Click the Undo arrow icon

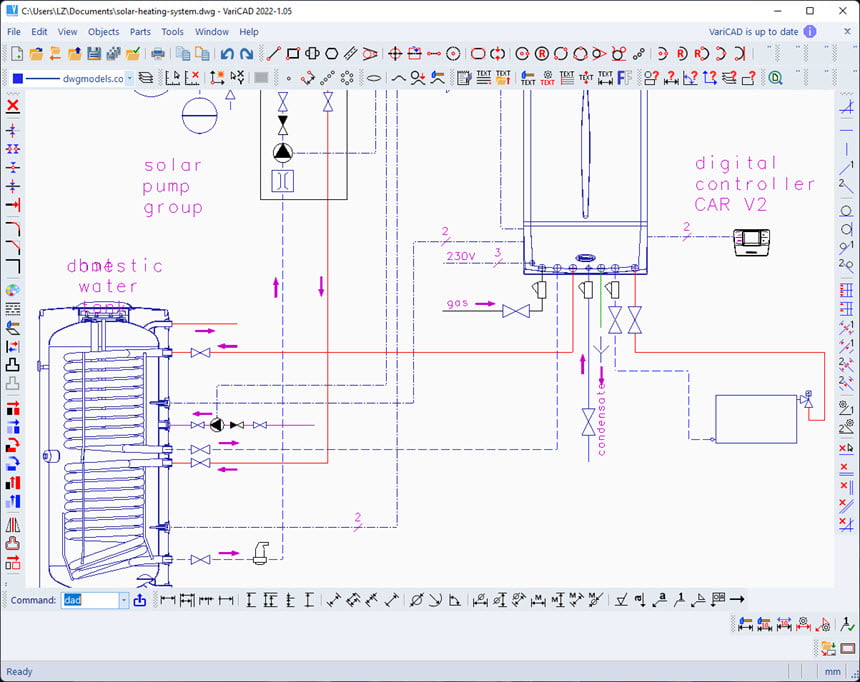coord(227,53)
